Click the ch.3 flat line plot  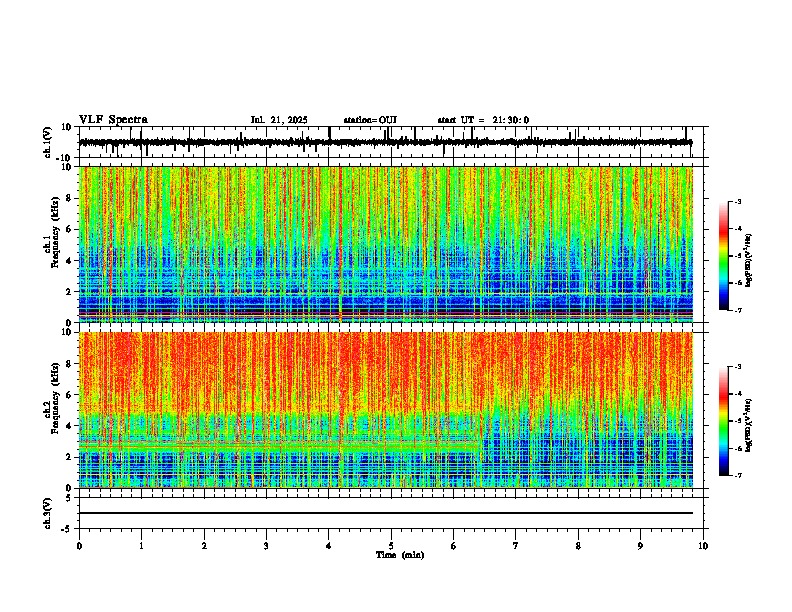click(x=391, y=513)
